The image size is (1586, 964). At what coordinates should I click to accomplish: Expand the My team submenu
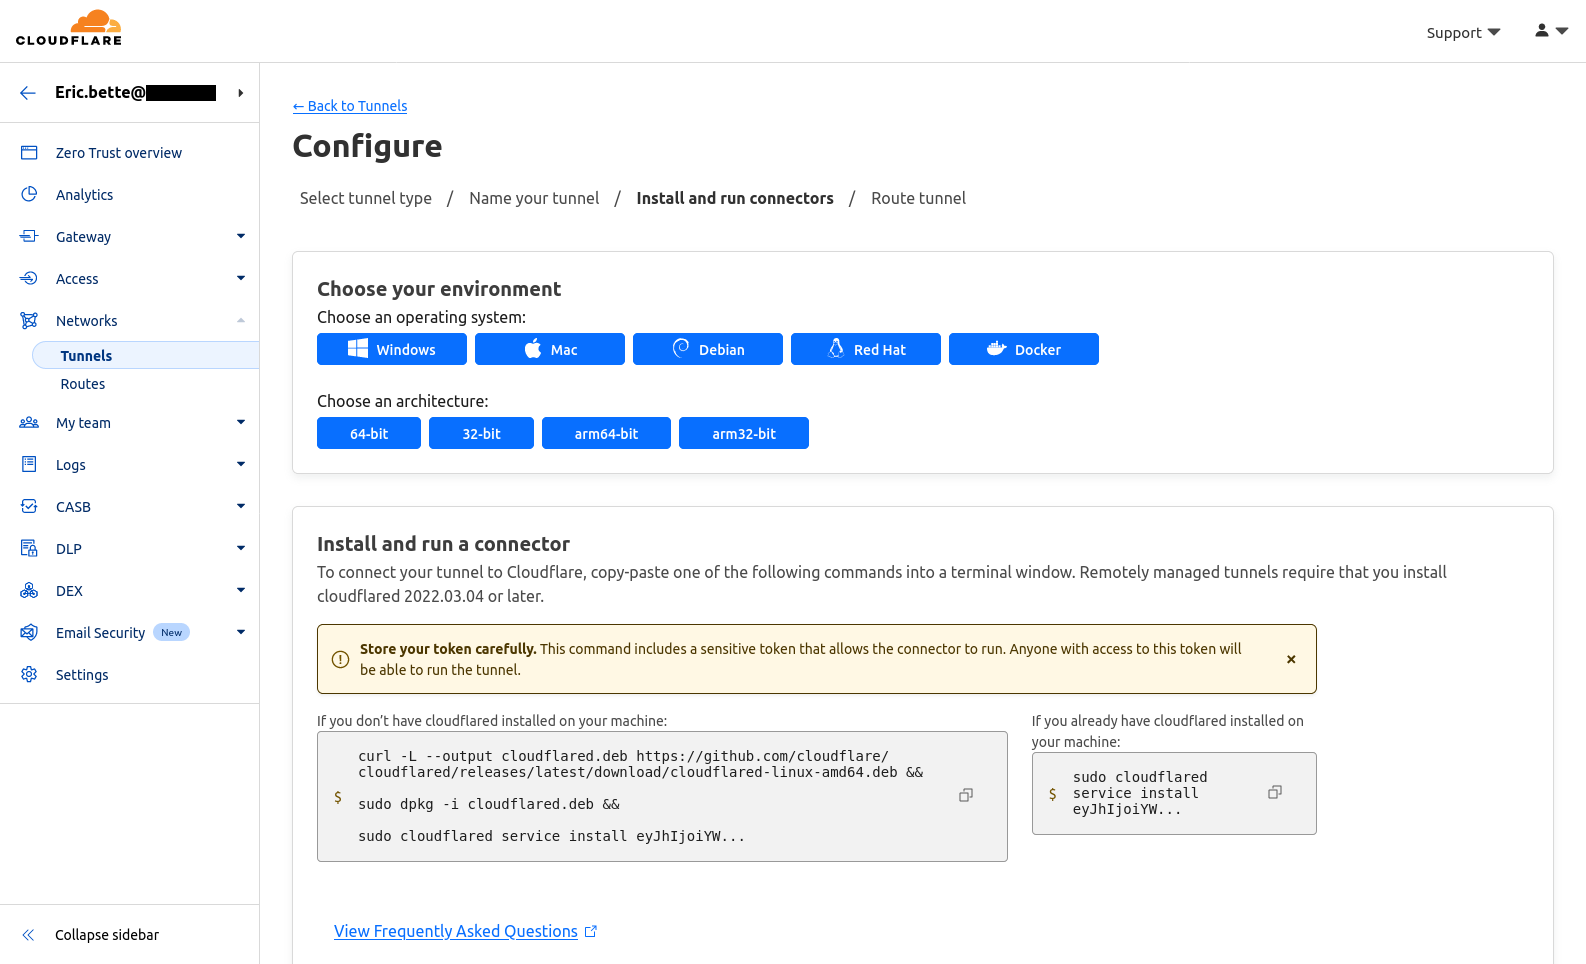click(241, 423)
